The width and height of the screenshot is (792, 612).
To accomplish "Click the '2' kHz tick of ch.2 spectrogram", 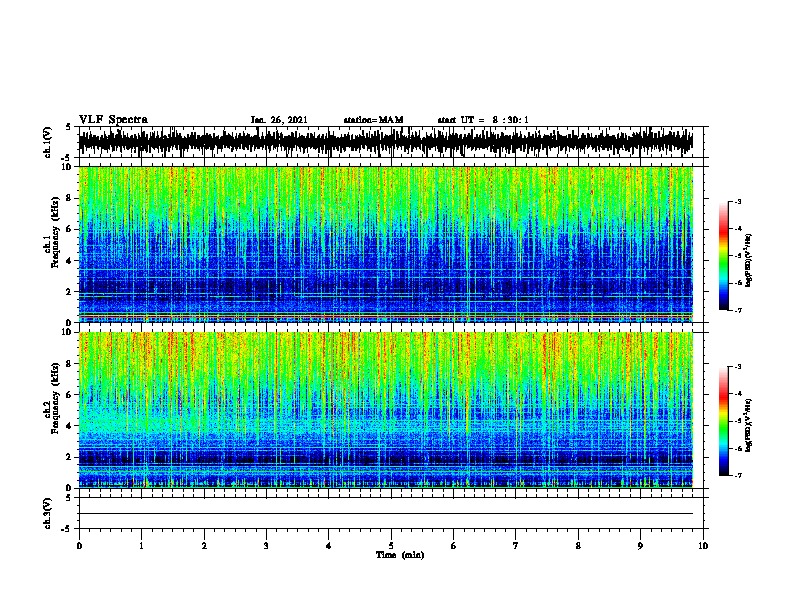I will 69,457.
